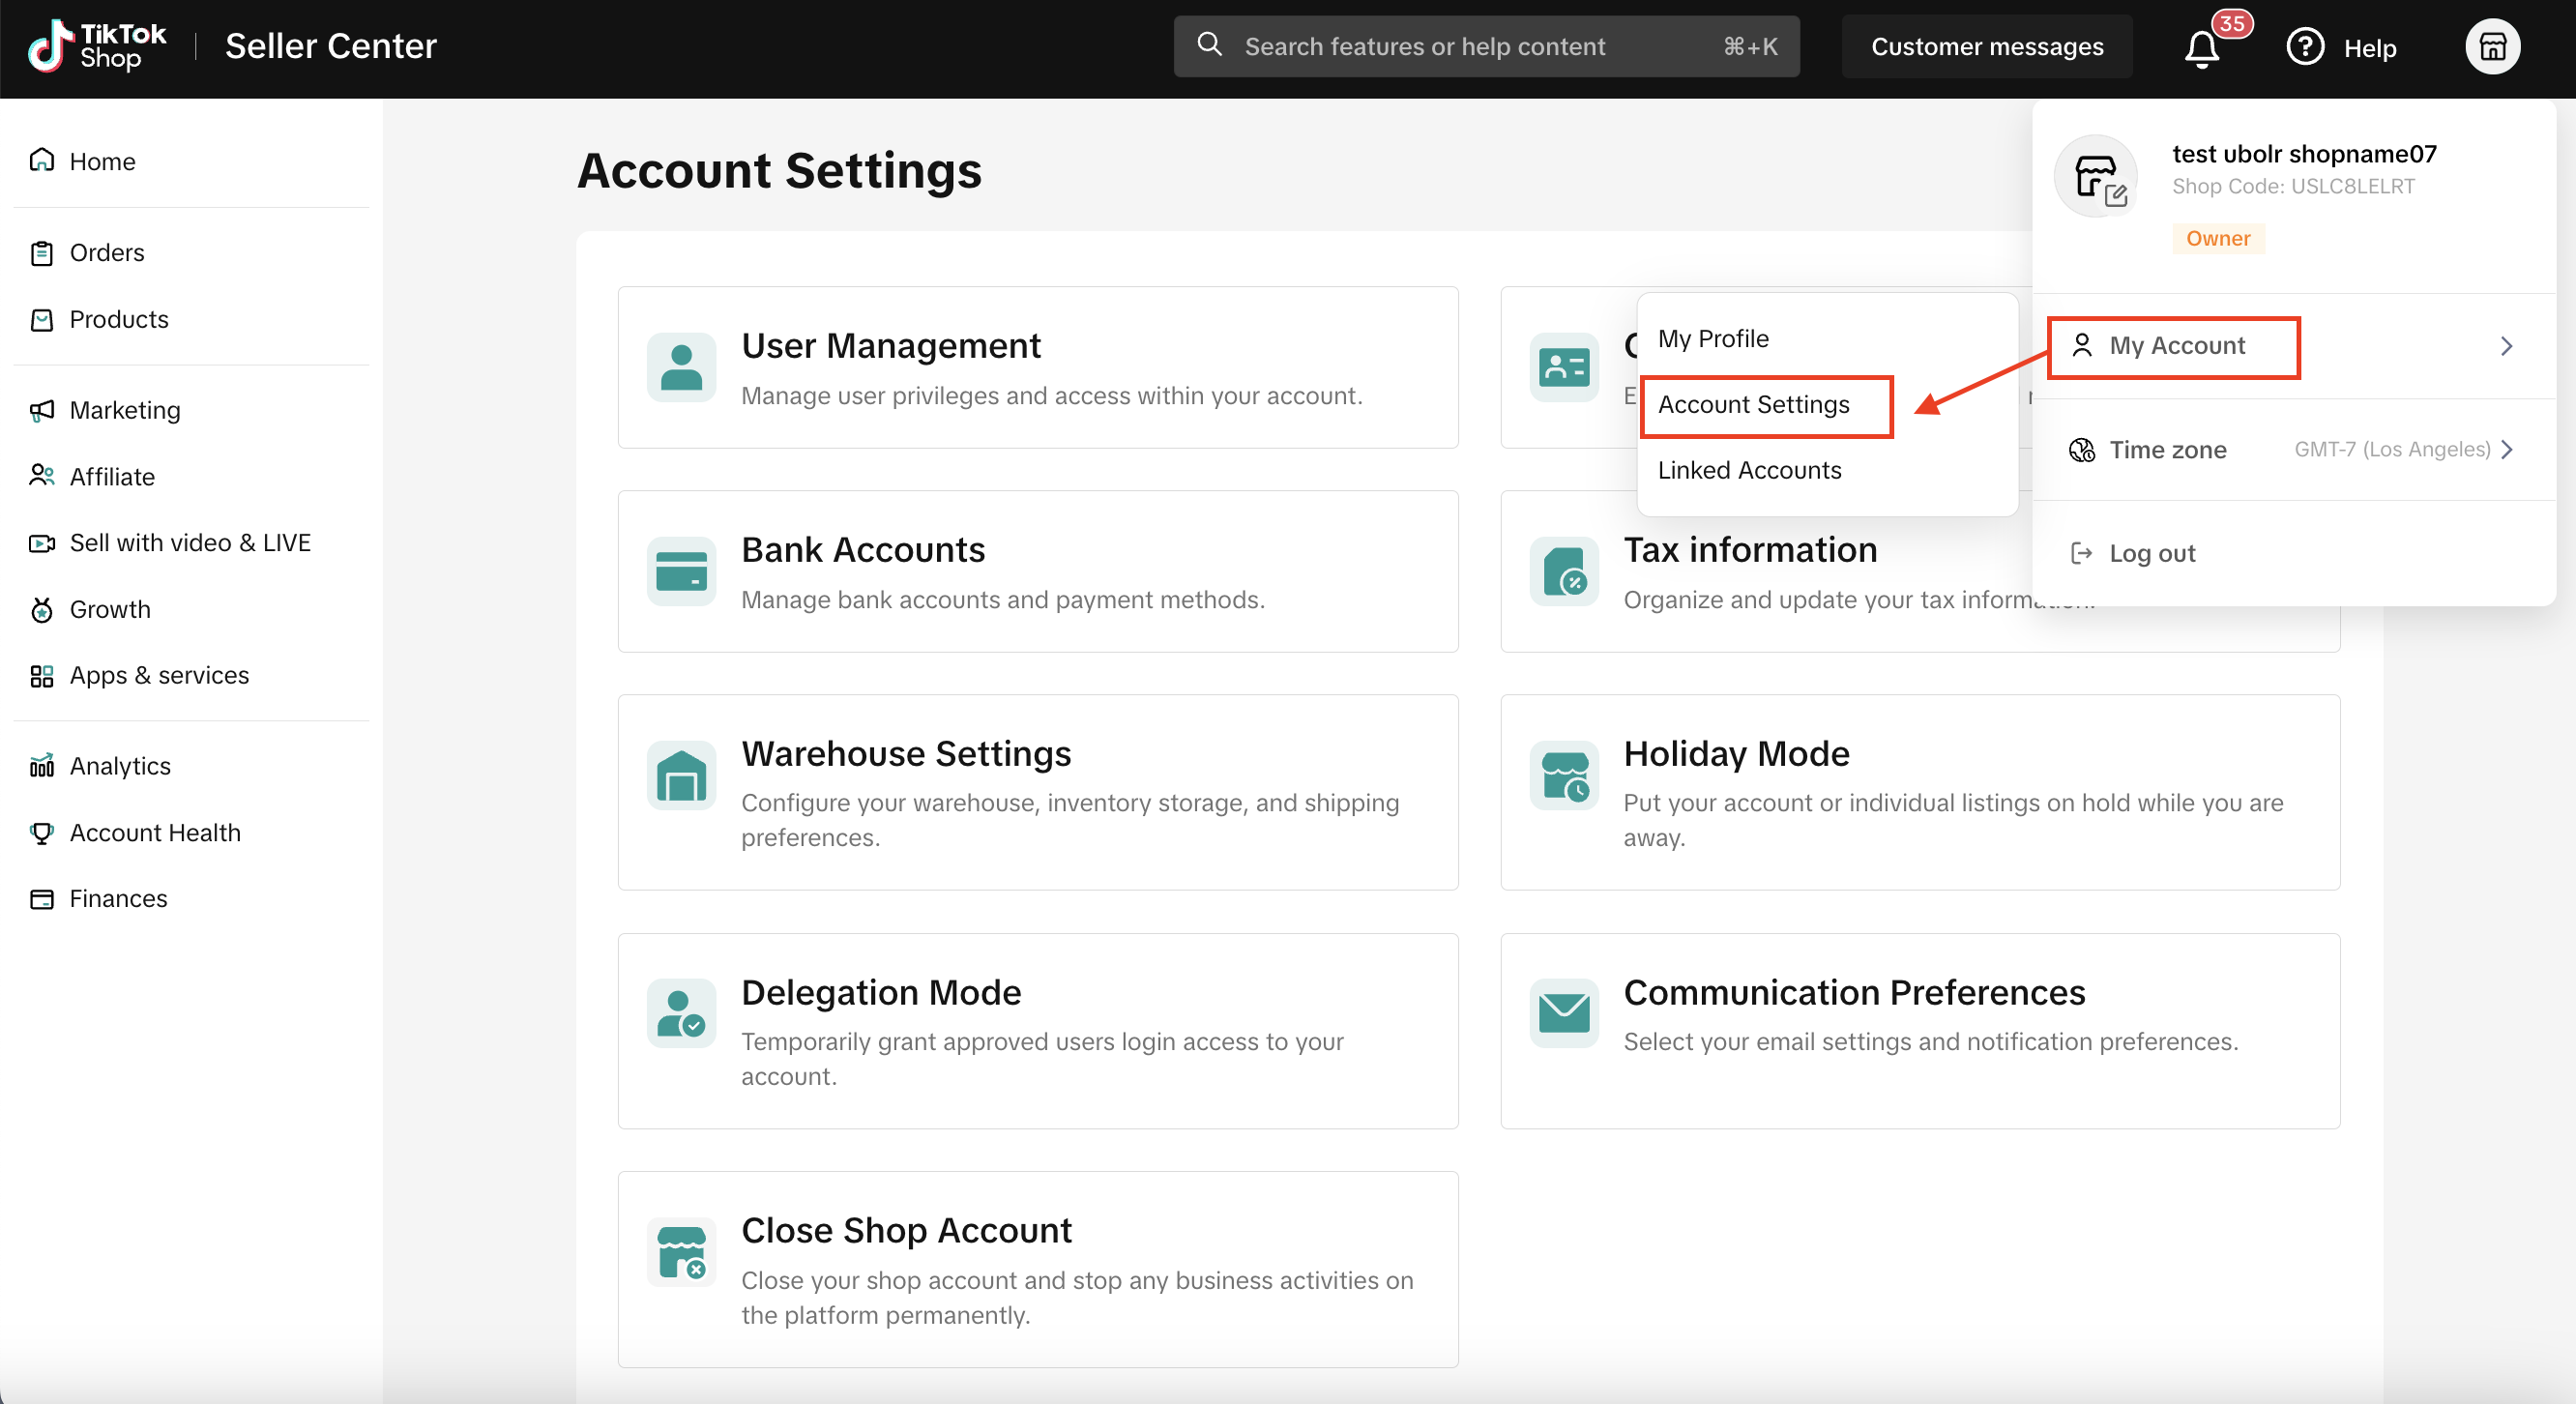Viewport: 2576px width, 1404px height.
Task: Select My Profile in submenu
Action: [x=1713, y=339]
